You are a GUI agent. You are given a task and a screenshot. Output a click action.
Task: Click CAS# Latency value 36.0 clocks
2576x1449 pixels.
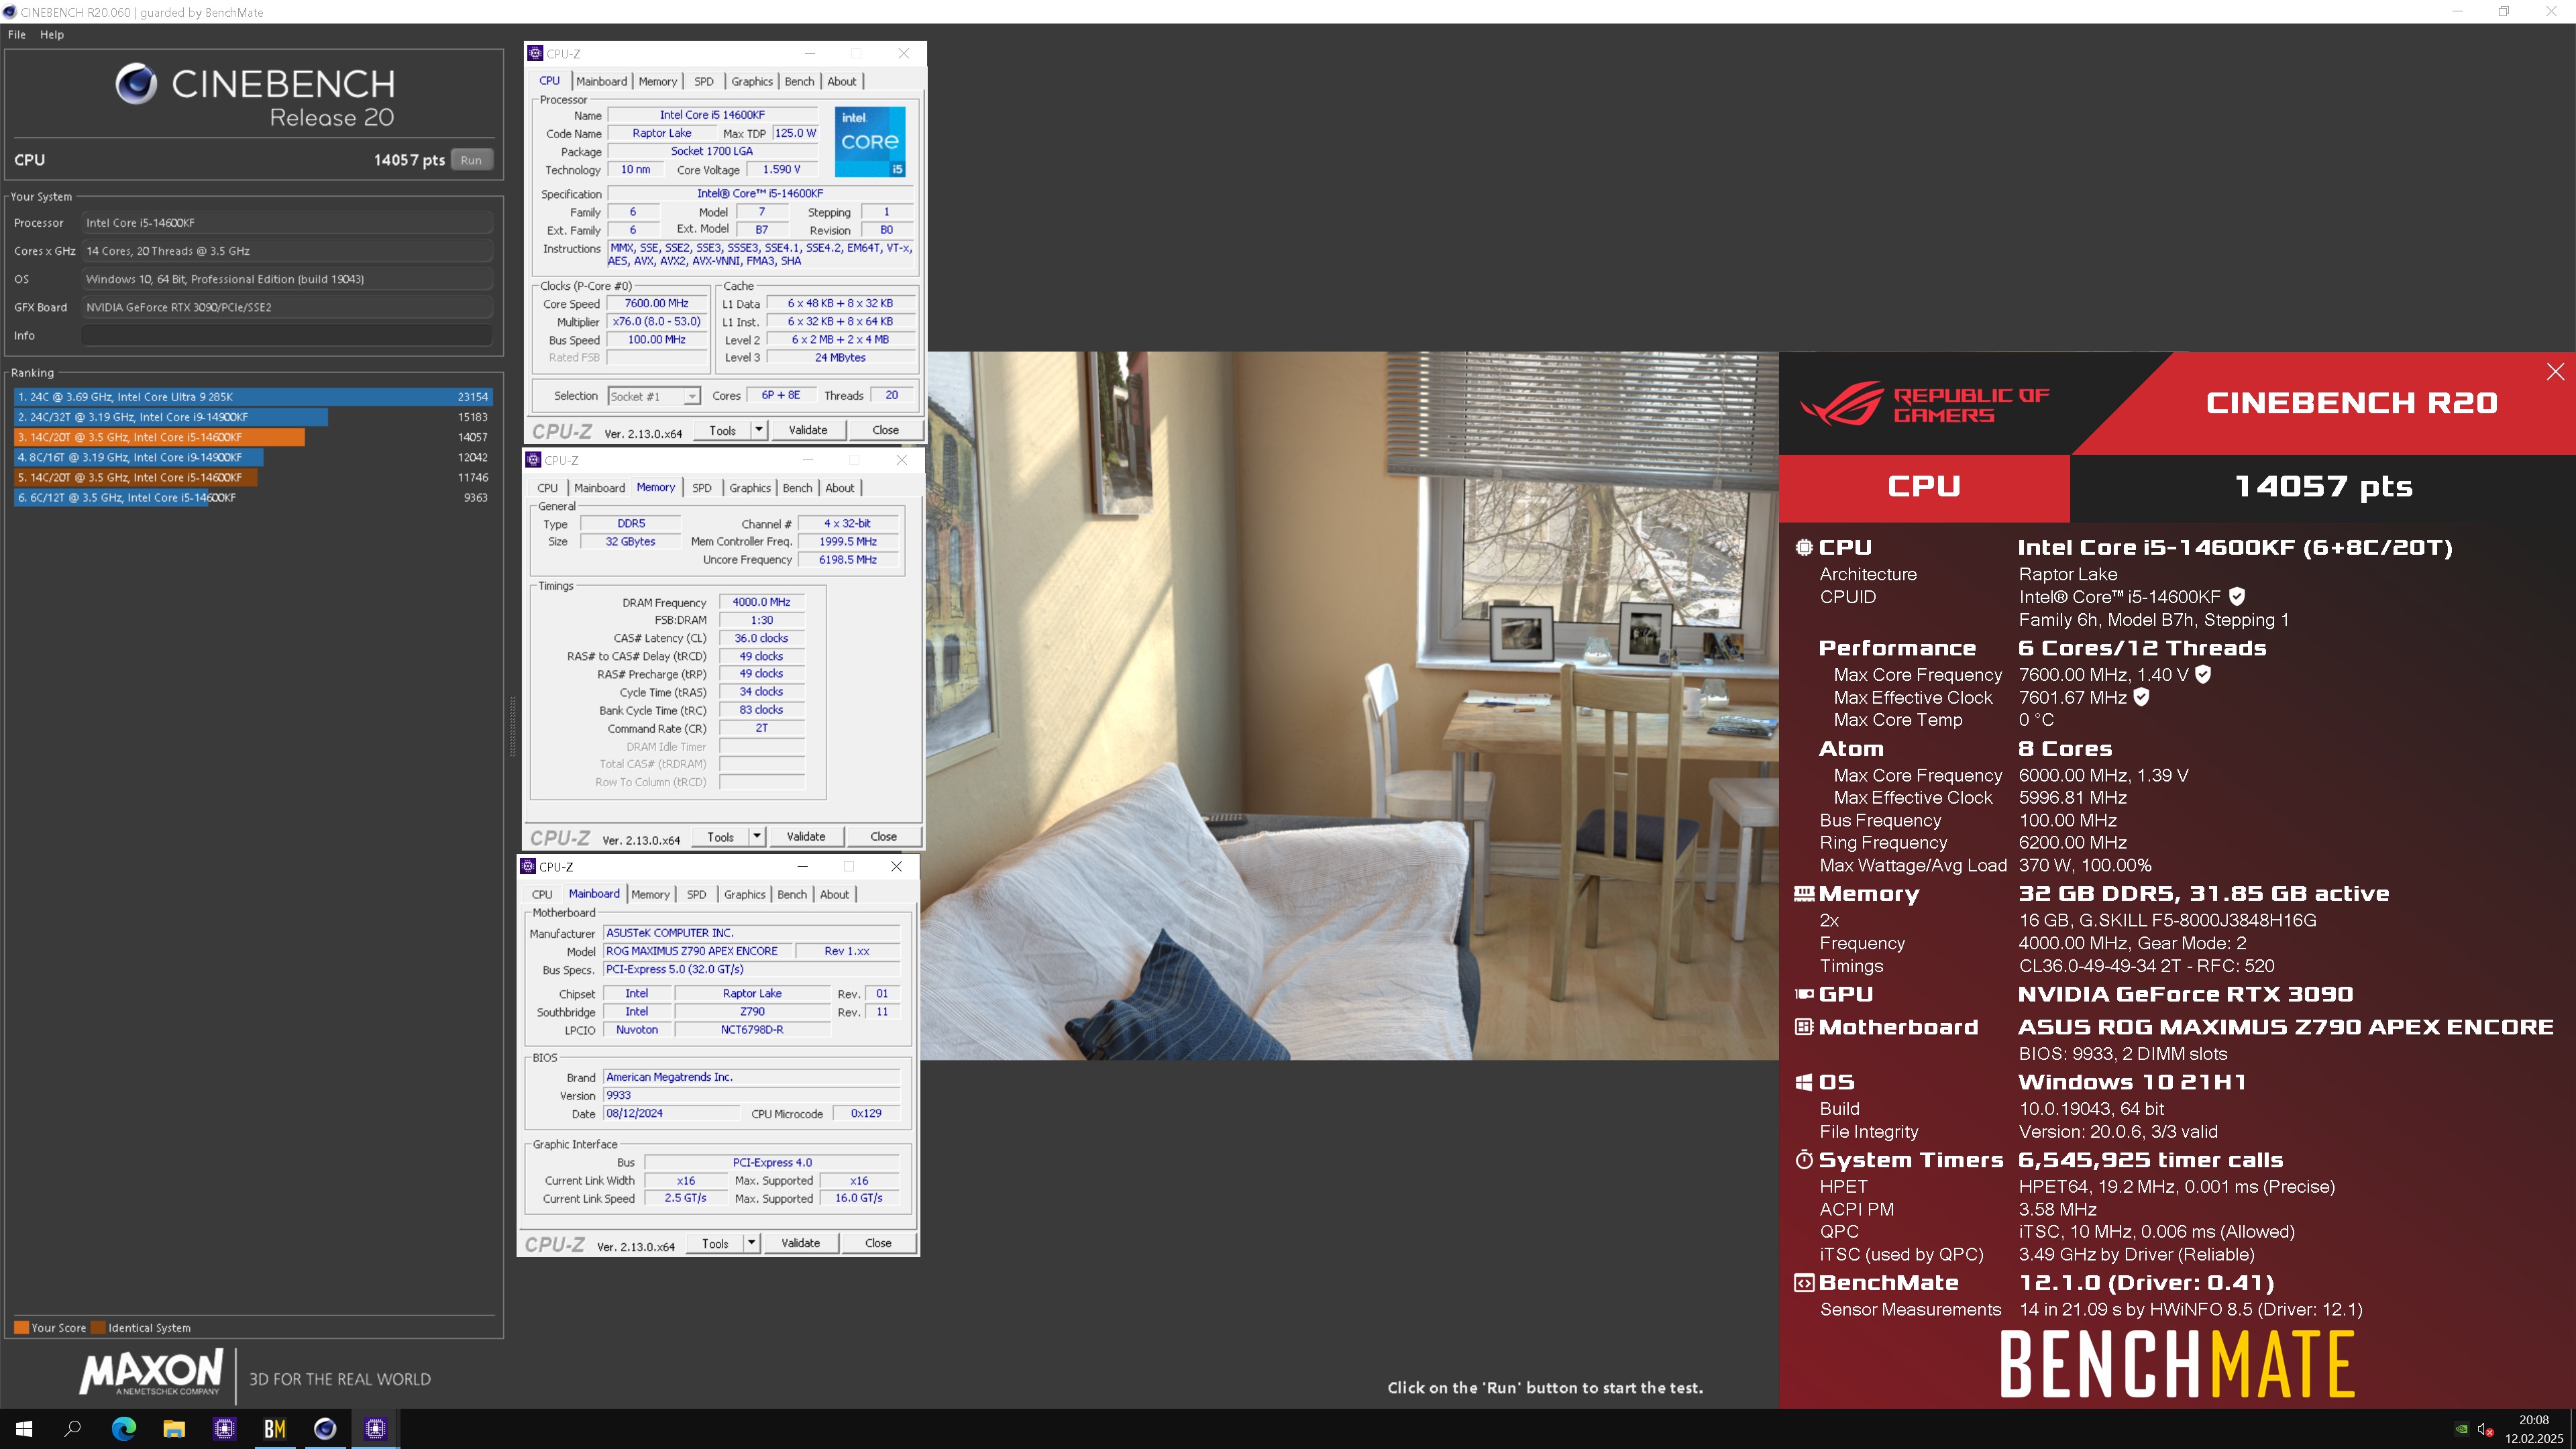pos(761,638)
